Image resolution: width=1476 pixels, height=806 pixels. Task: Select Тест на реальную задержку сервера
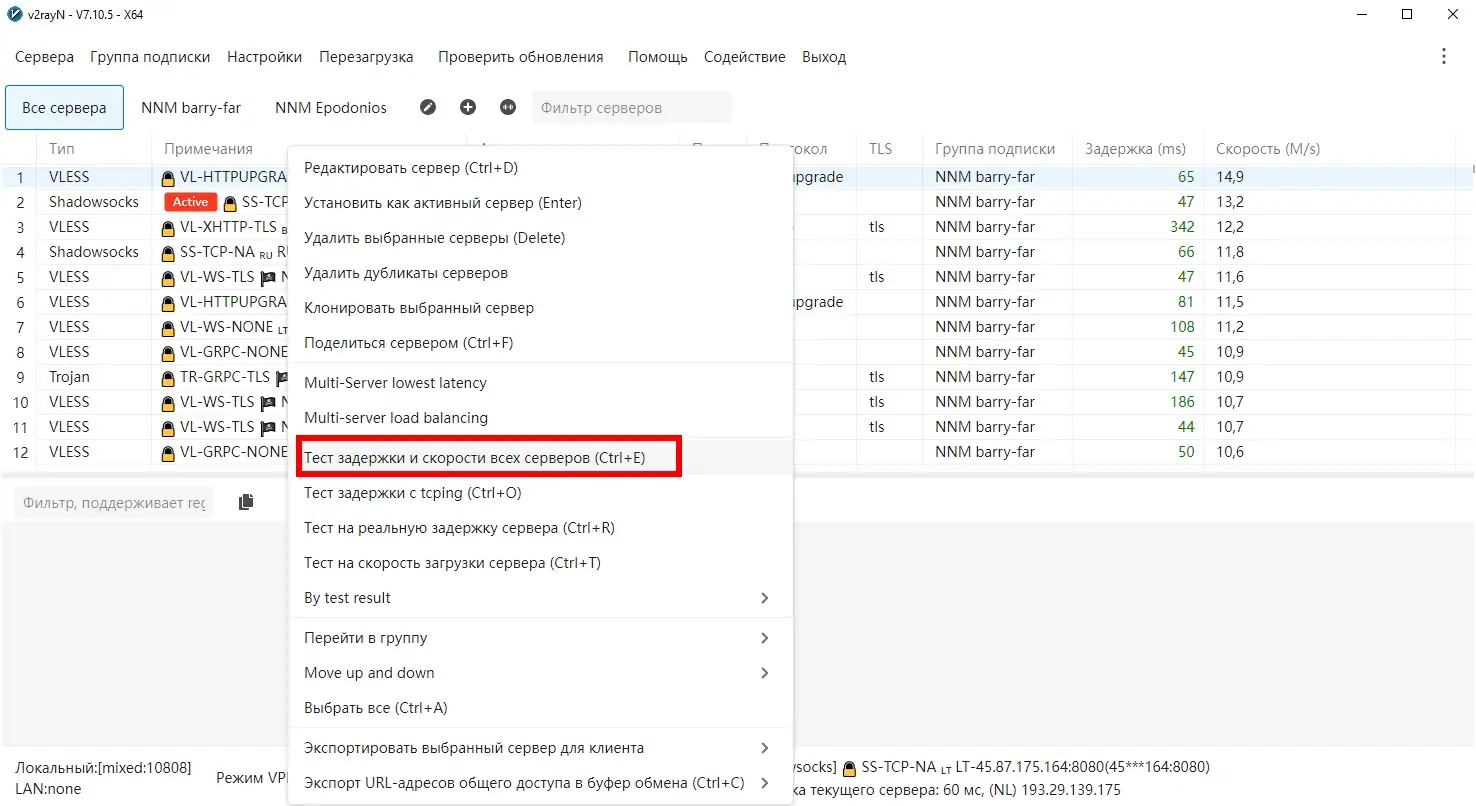click(x=540, y=528)
